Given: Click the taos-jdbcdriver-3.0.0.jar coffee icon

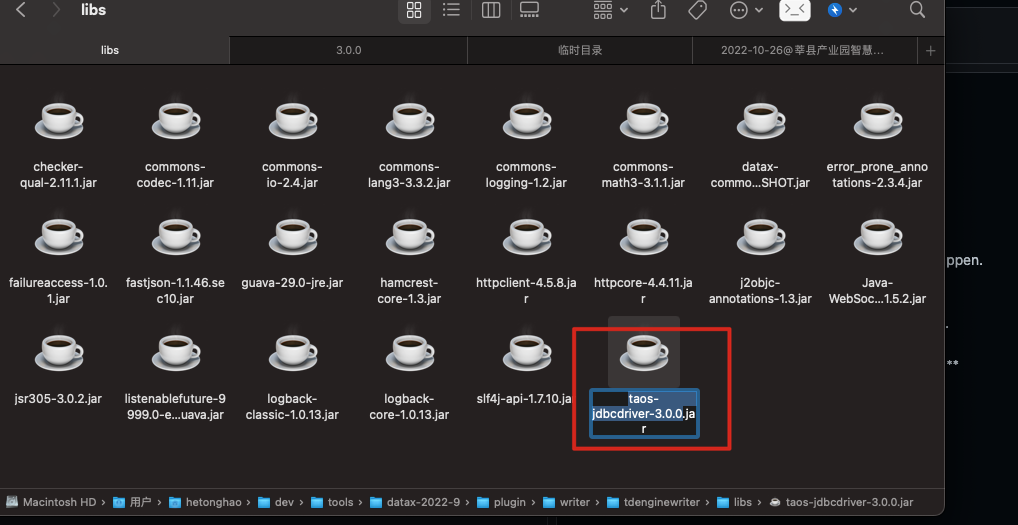Looking at the screenshot, I should [x=643, y=352].
